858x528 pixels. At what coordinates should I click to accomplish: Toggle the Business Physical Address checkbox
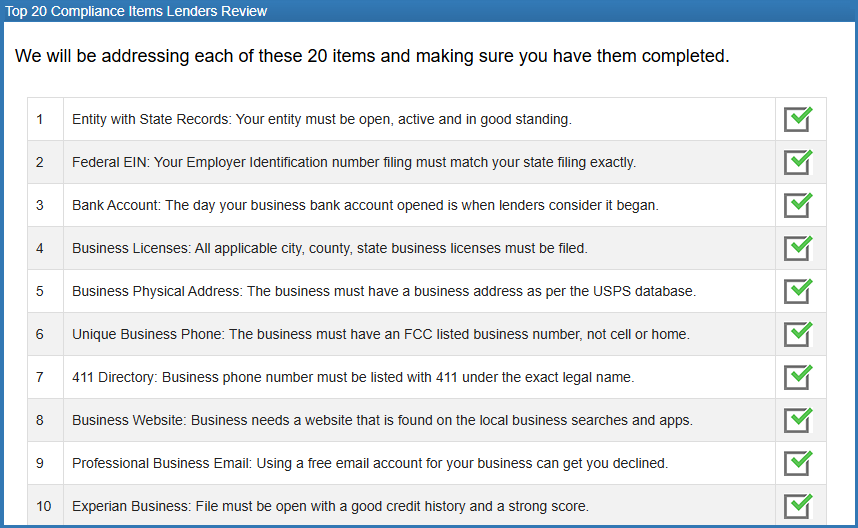click(797, 291)
